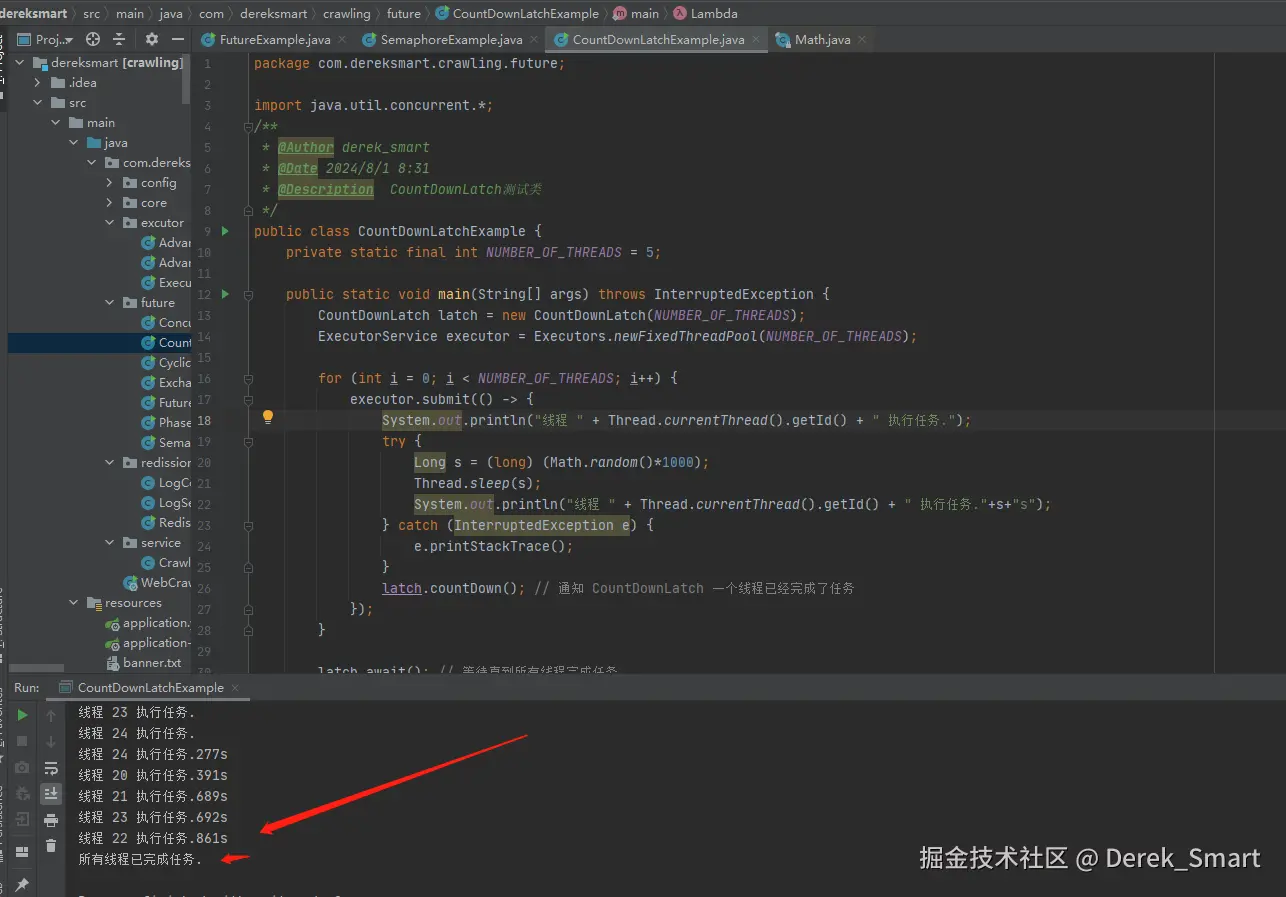Clear console output with the trash icon
Image resolution: width=1286 pixels, height=897 pixels.
click(x=51, y=846)
